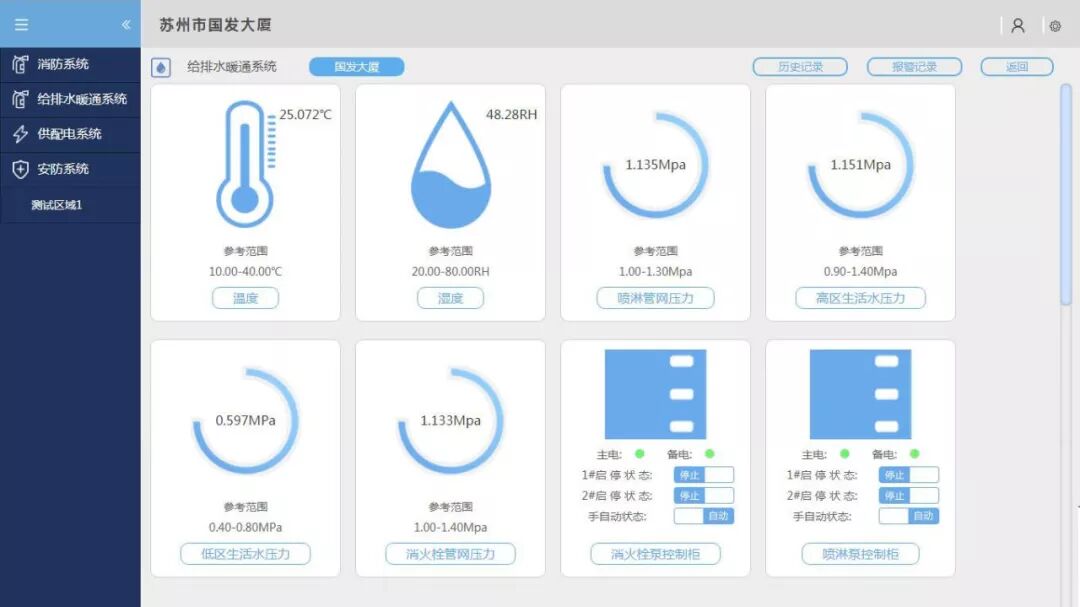Click the 0.90-1.40Mpa reference range
Image resolution: width=1080 pixels, height=607 pixels.
(x=860, y=271)
